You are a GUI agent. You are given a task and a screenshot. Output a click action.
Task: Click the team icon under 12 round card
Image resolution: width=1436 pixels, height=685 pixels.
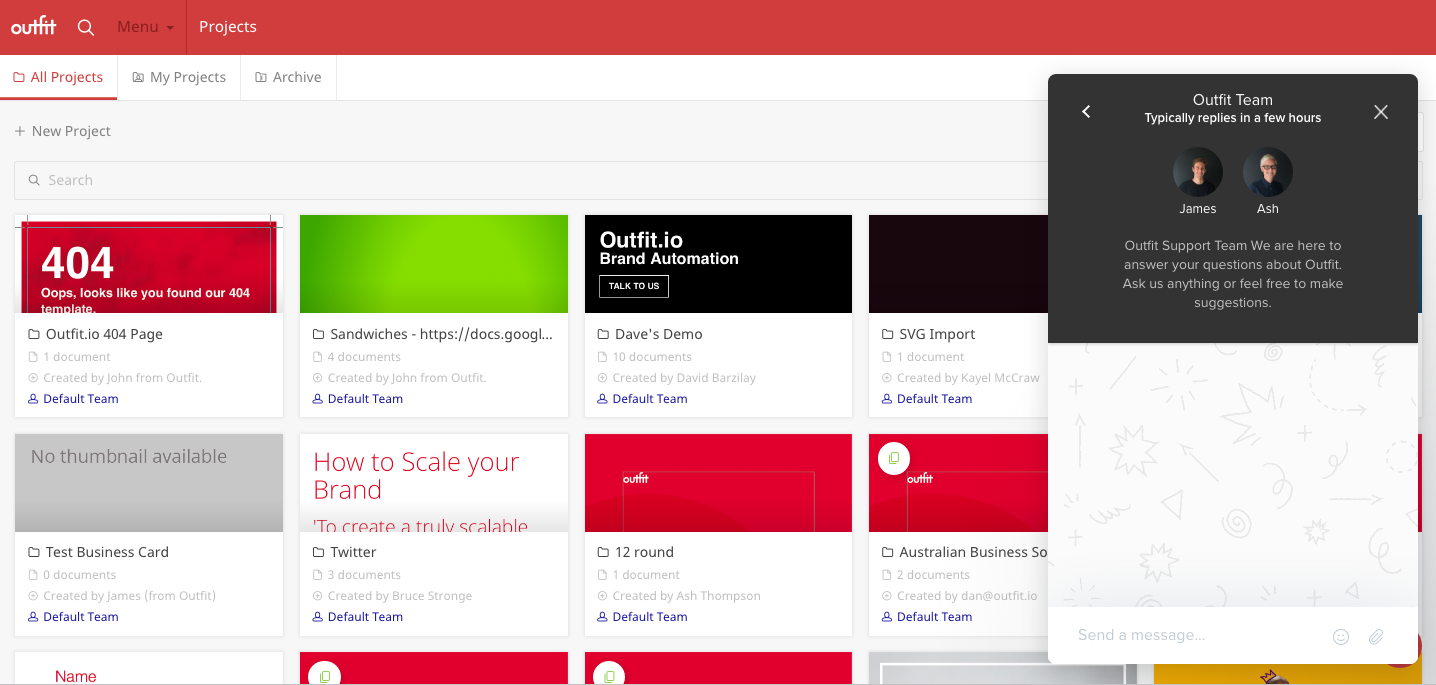[x=602, y=617]
